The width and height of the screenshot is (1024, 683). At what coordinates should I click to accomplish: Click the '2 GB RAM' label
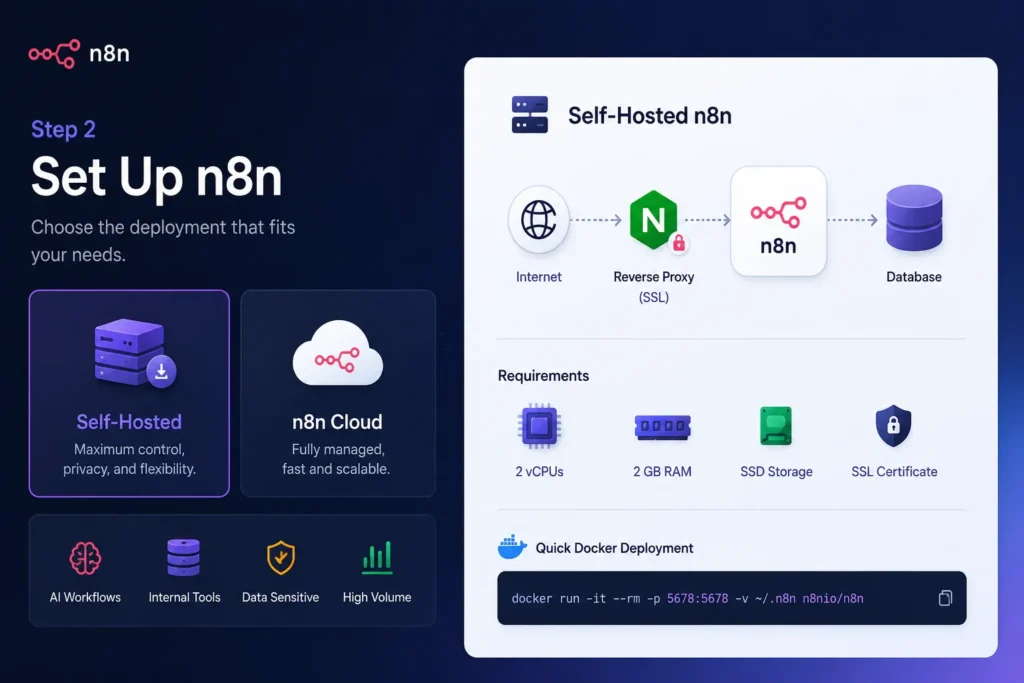pos(662,471)
